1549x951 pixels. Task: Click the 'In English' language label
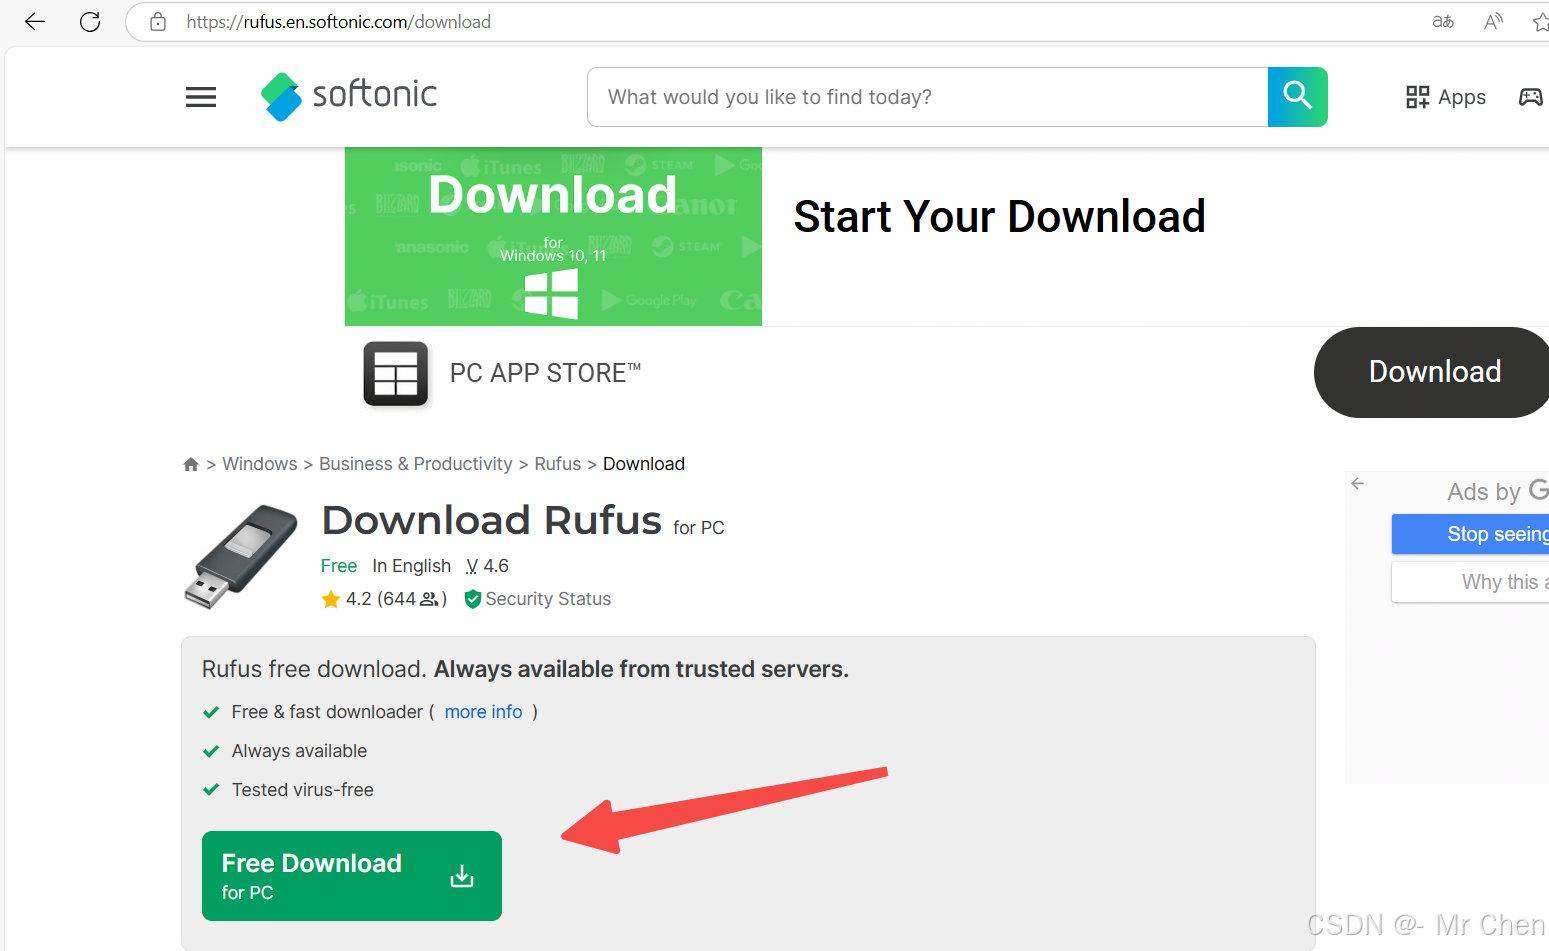(x=411, y=566)
